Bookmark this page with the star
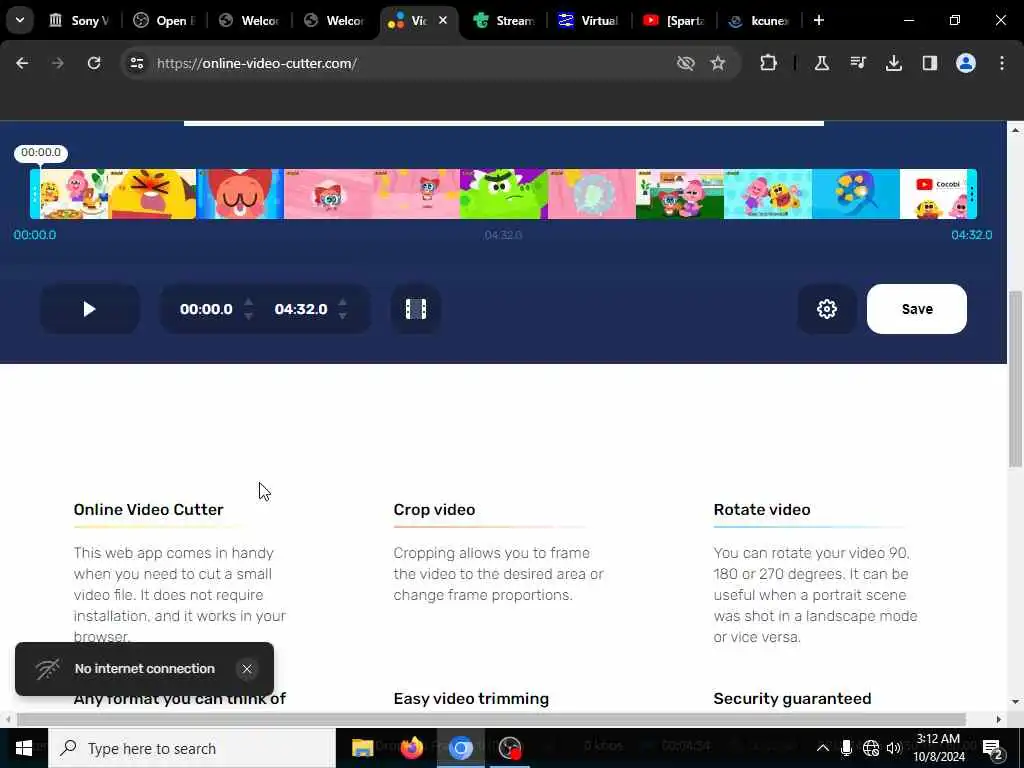 click(x=718, y=63)
